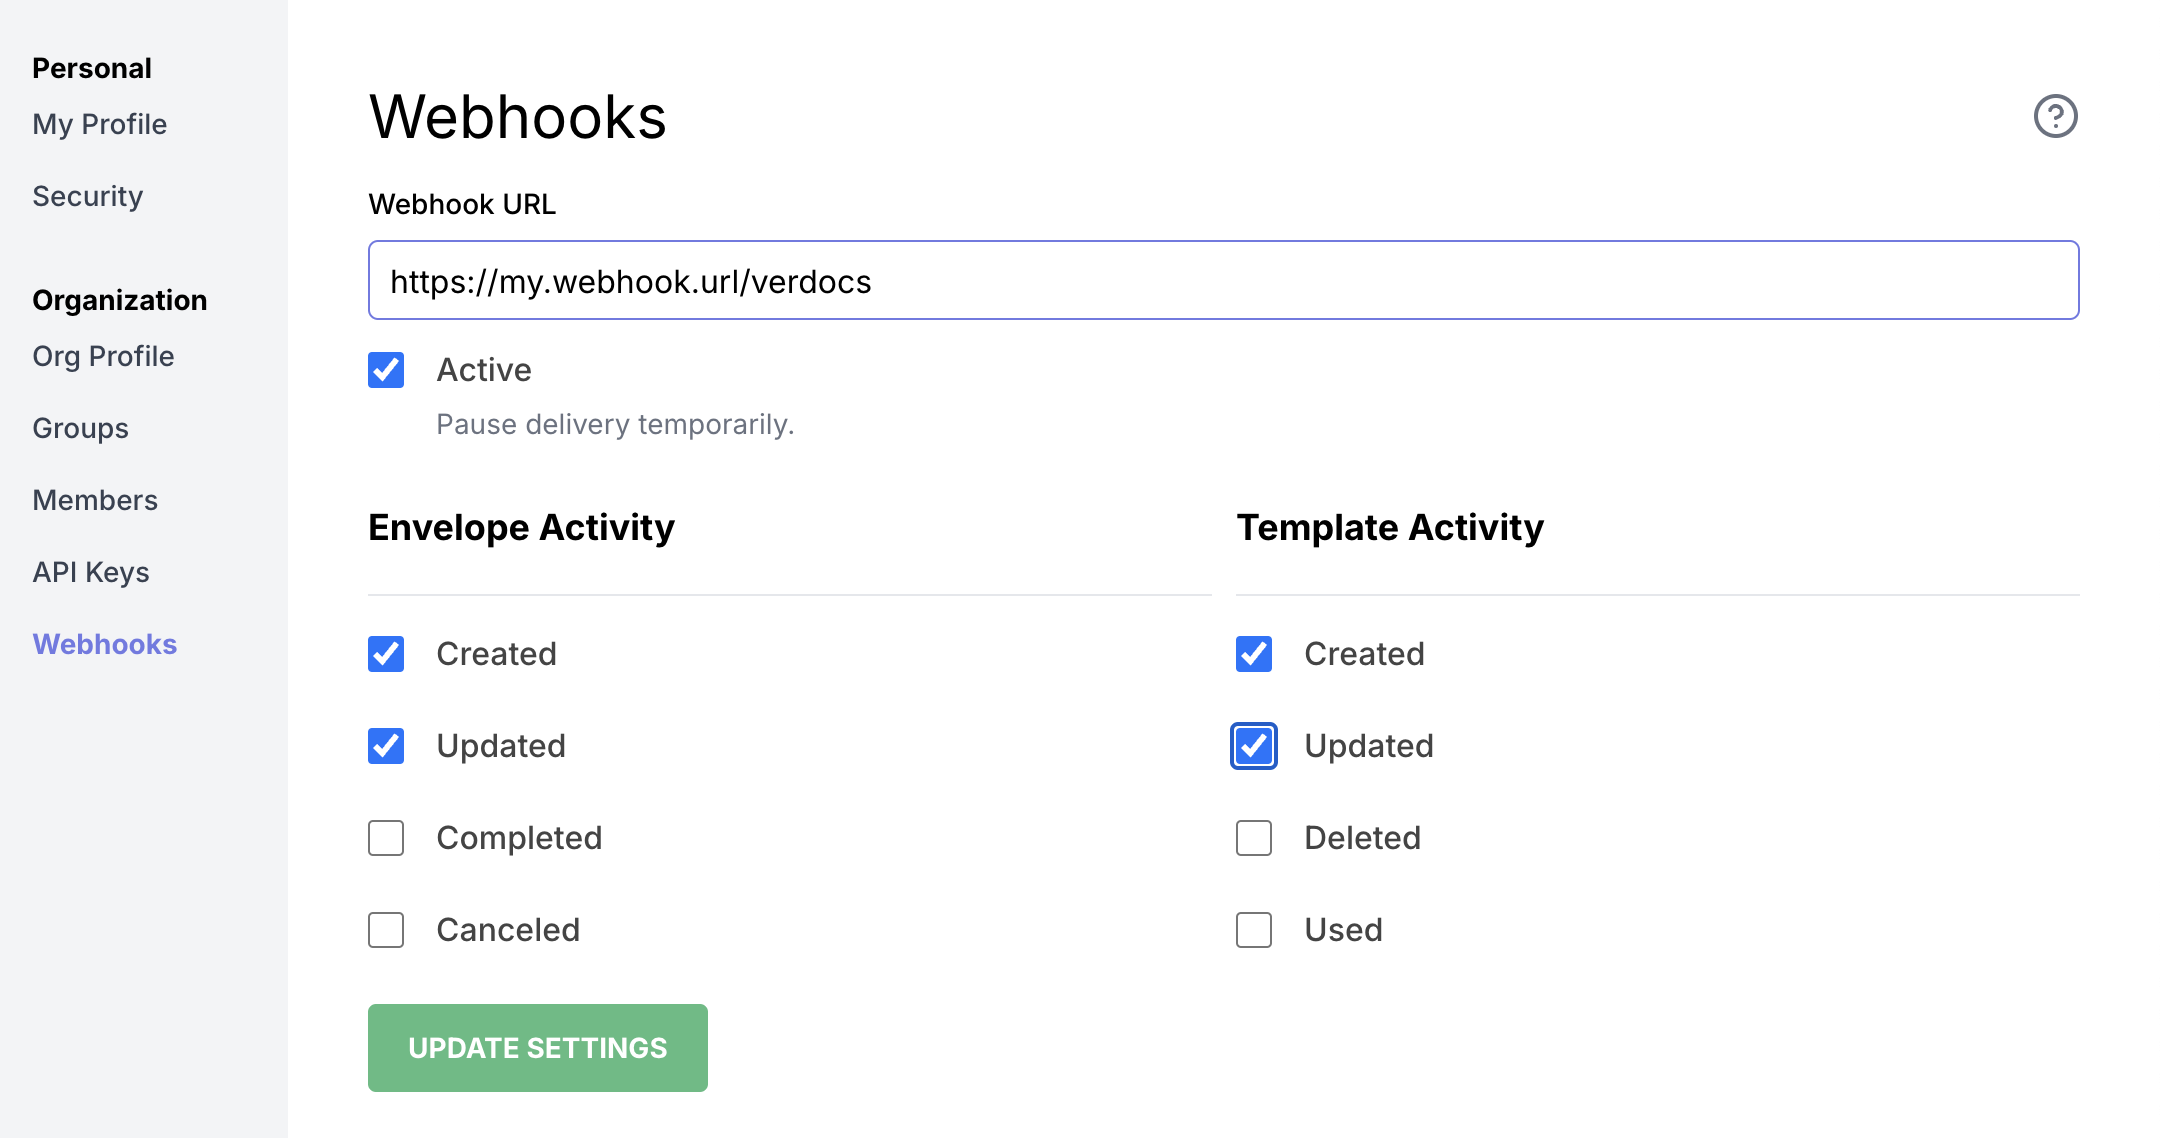Enable the Deleted template activity checkbox

pyautogui.click(x=1254, y=837)
